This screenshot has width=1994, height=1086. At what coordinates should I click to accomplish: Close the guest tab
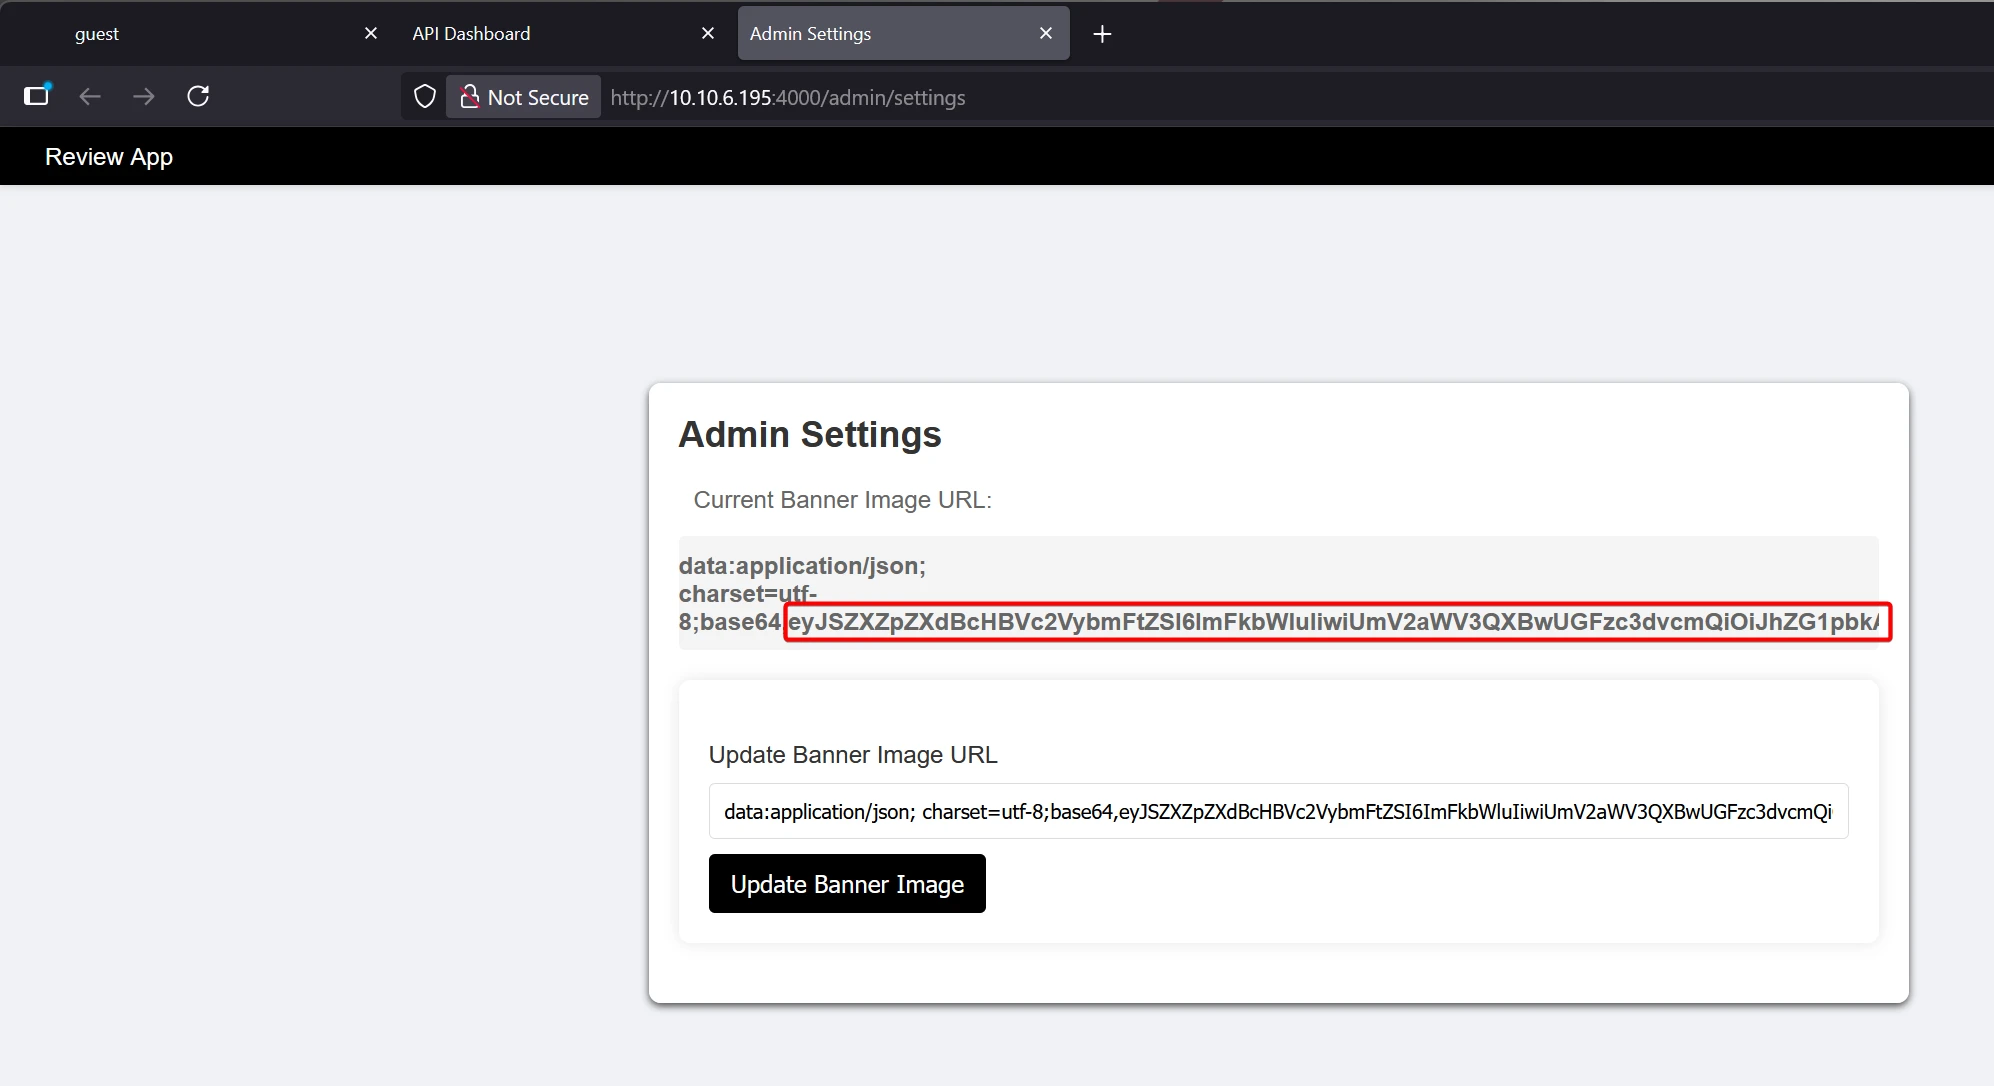tap(371, 34)
